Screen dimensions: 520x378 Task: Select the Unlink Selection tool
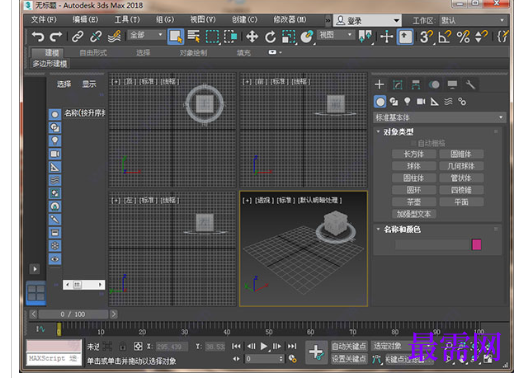96,36
